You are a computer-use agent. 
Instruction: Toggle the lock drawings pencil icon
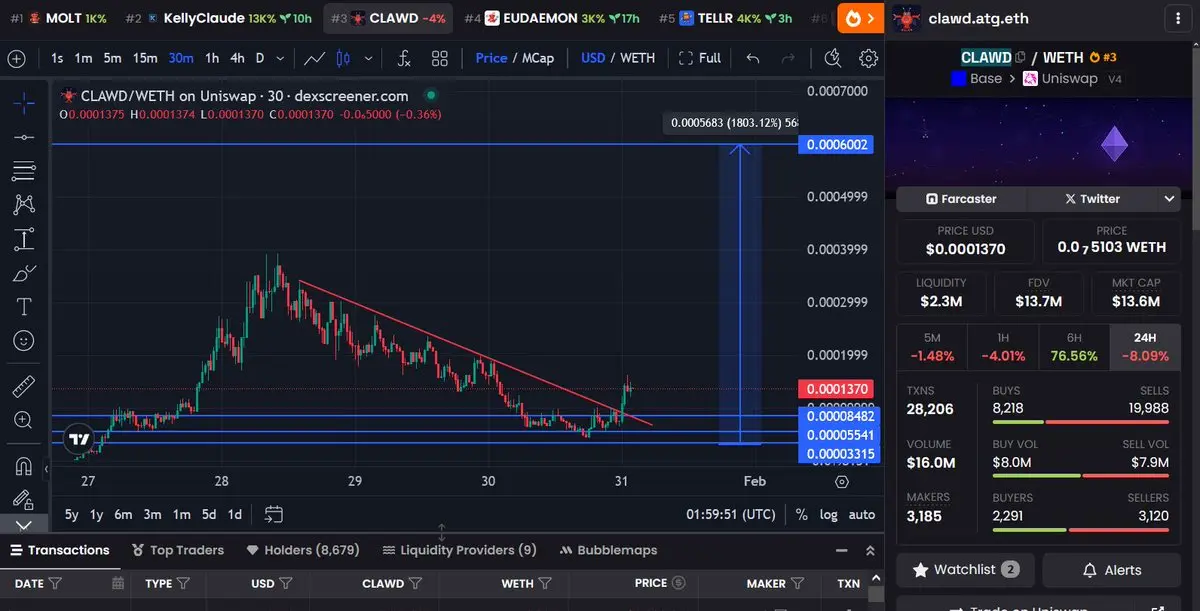pos(24,498)
